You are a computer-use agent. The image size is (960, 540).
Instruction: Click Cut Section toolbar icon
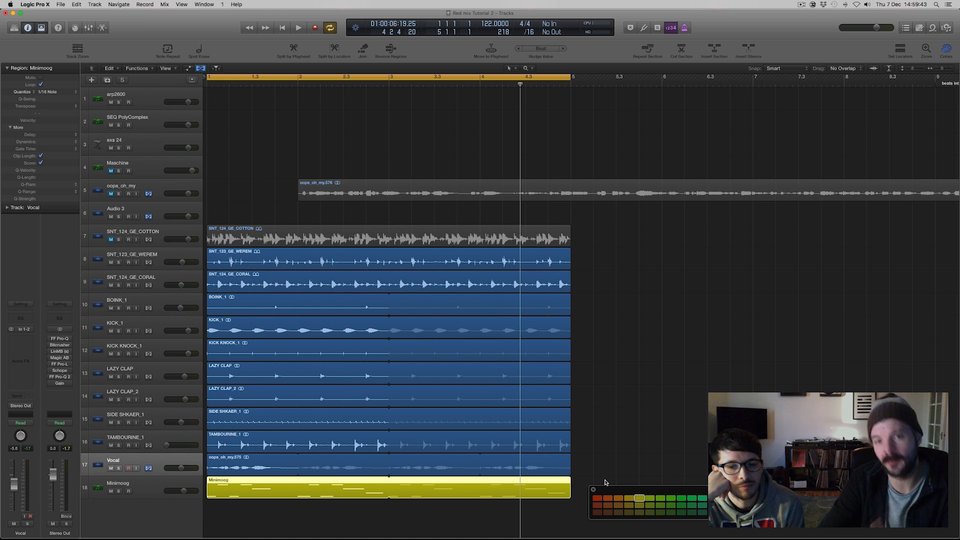(x=681, y=50)
